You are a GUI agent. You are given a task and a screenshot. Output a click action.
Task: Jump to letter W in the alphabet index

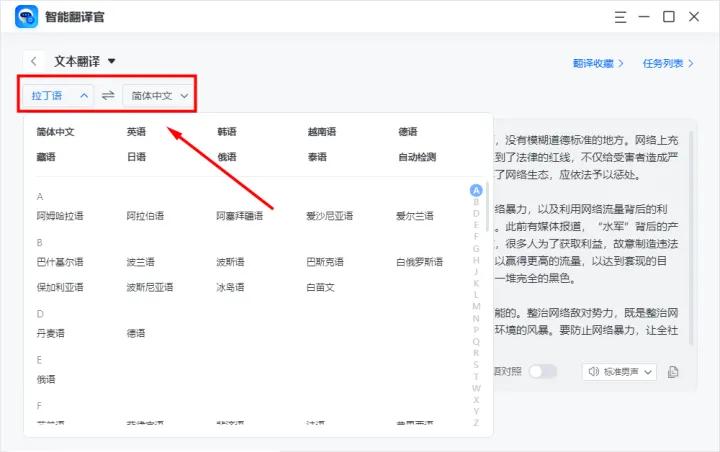pos(476,388)
